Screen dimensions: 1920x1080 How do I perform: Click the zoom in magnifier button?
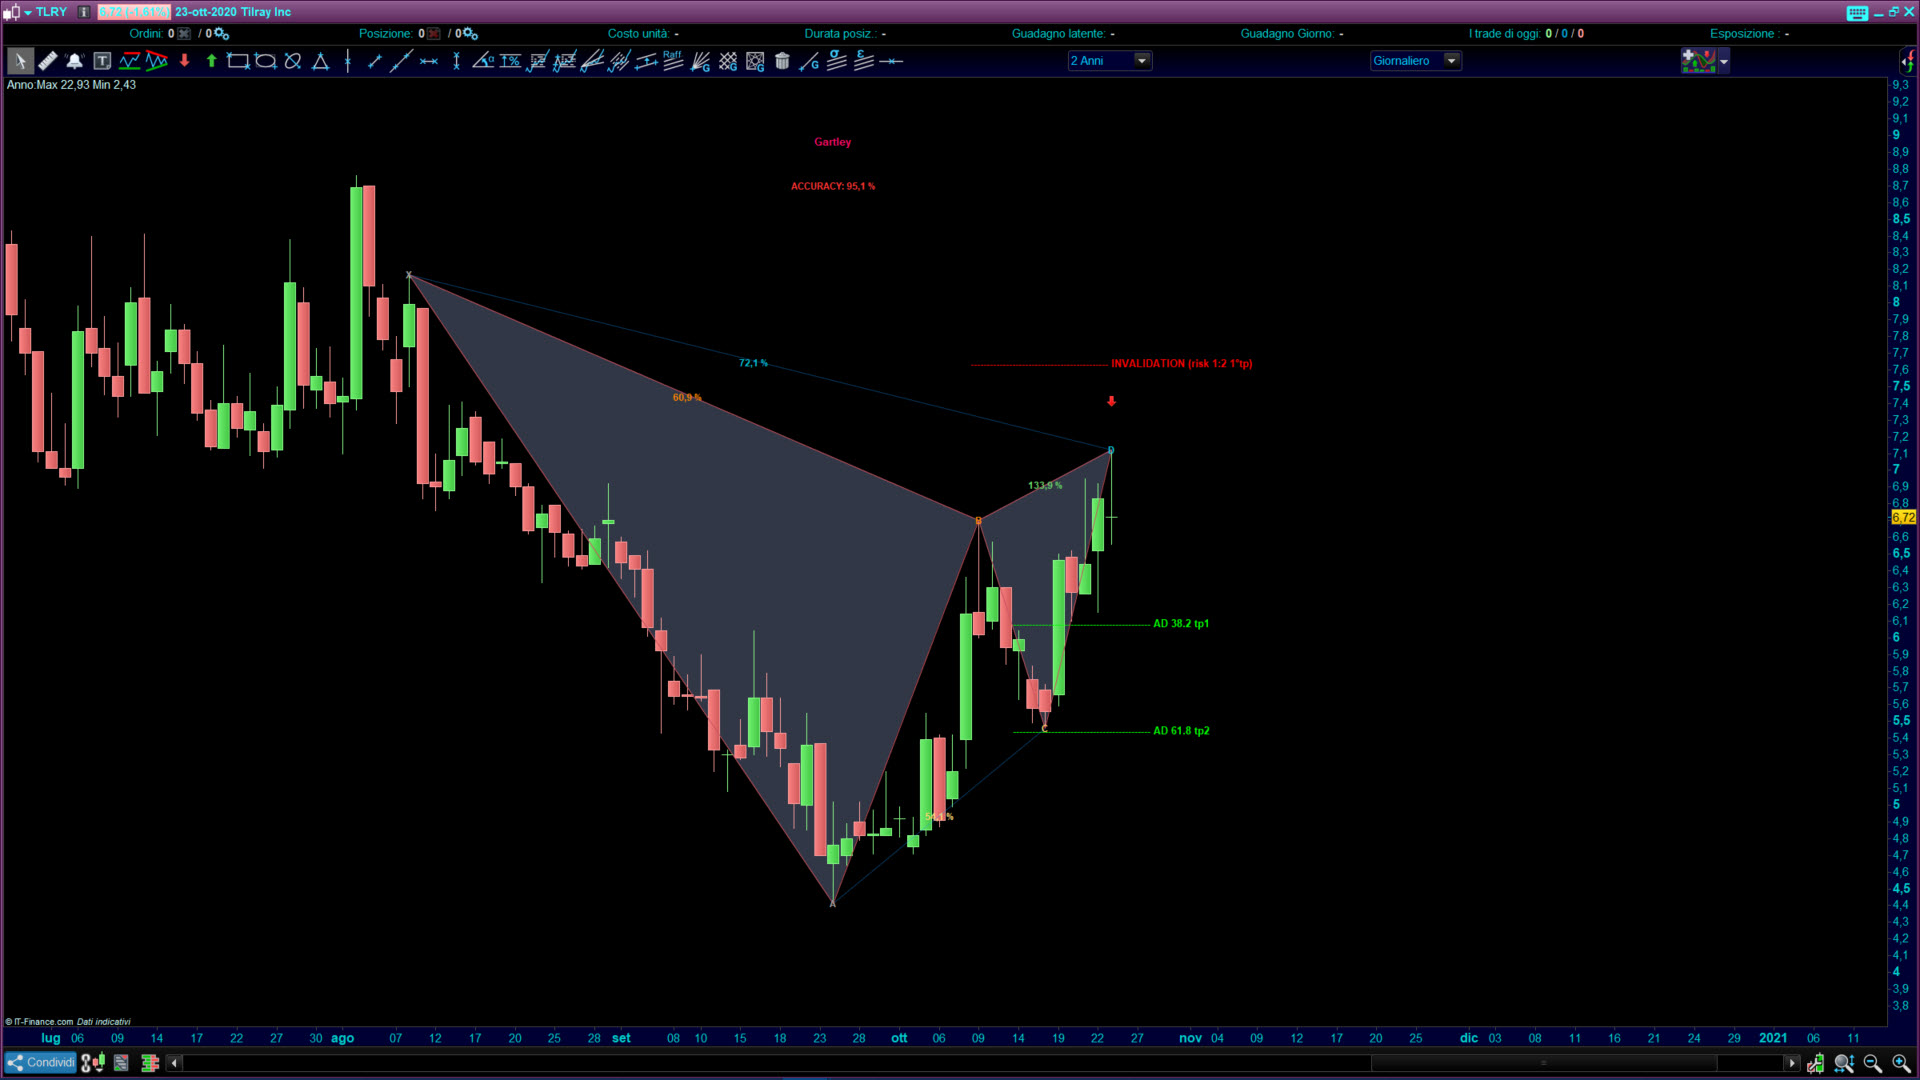[1900, 1063]
